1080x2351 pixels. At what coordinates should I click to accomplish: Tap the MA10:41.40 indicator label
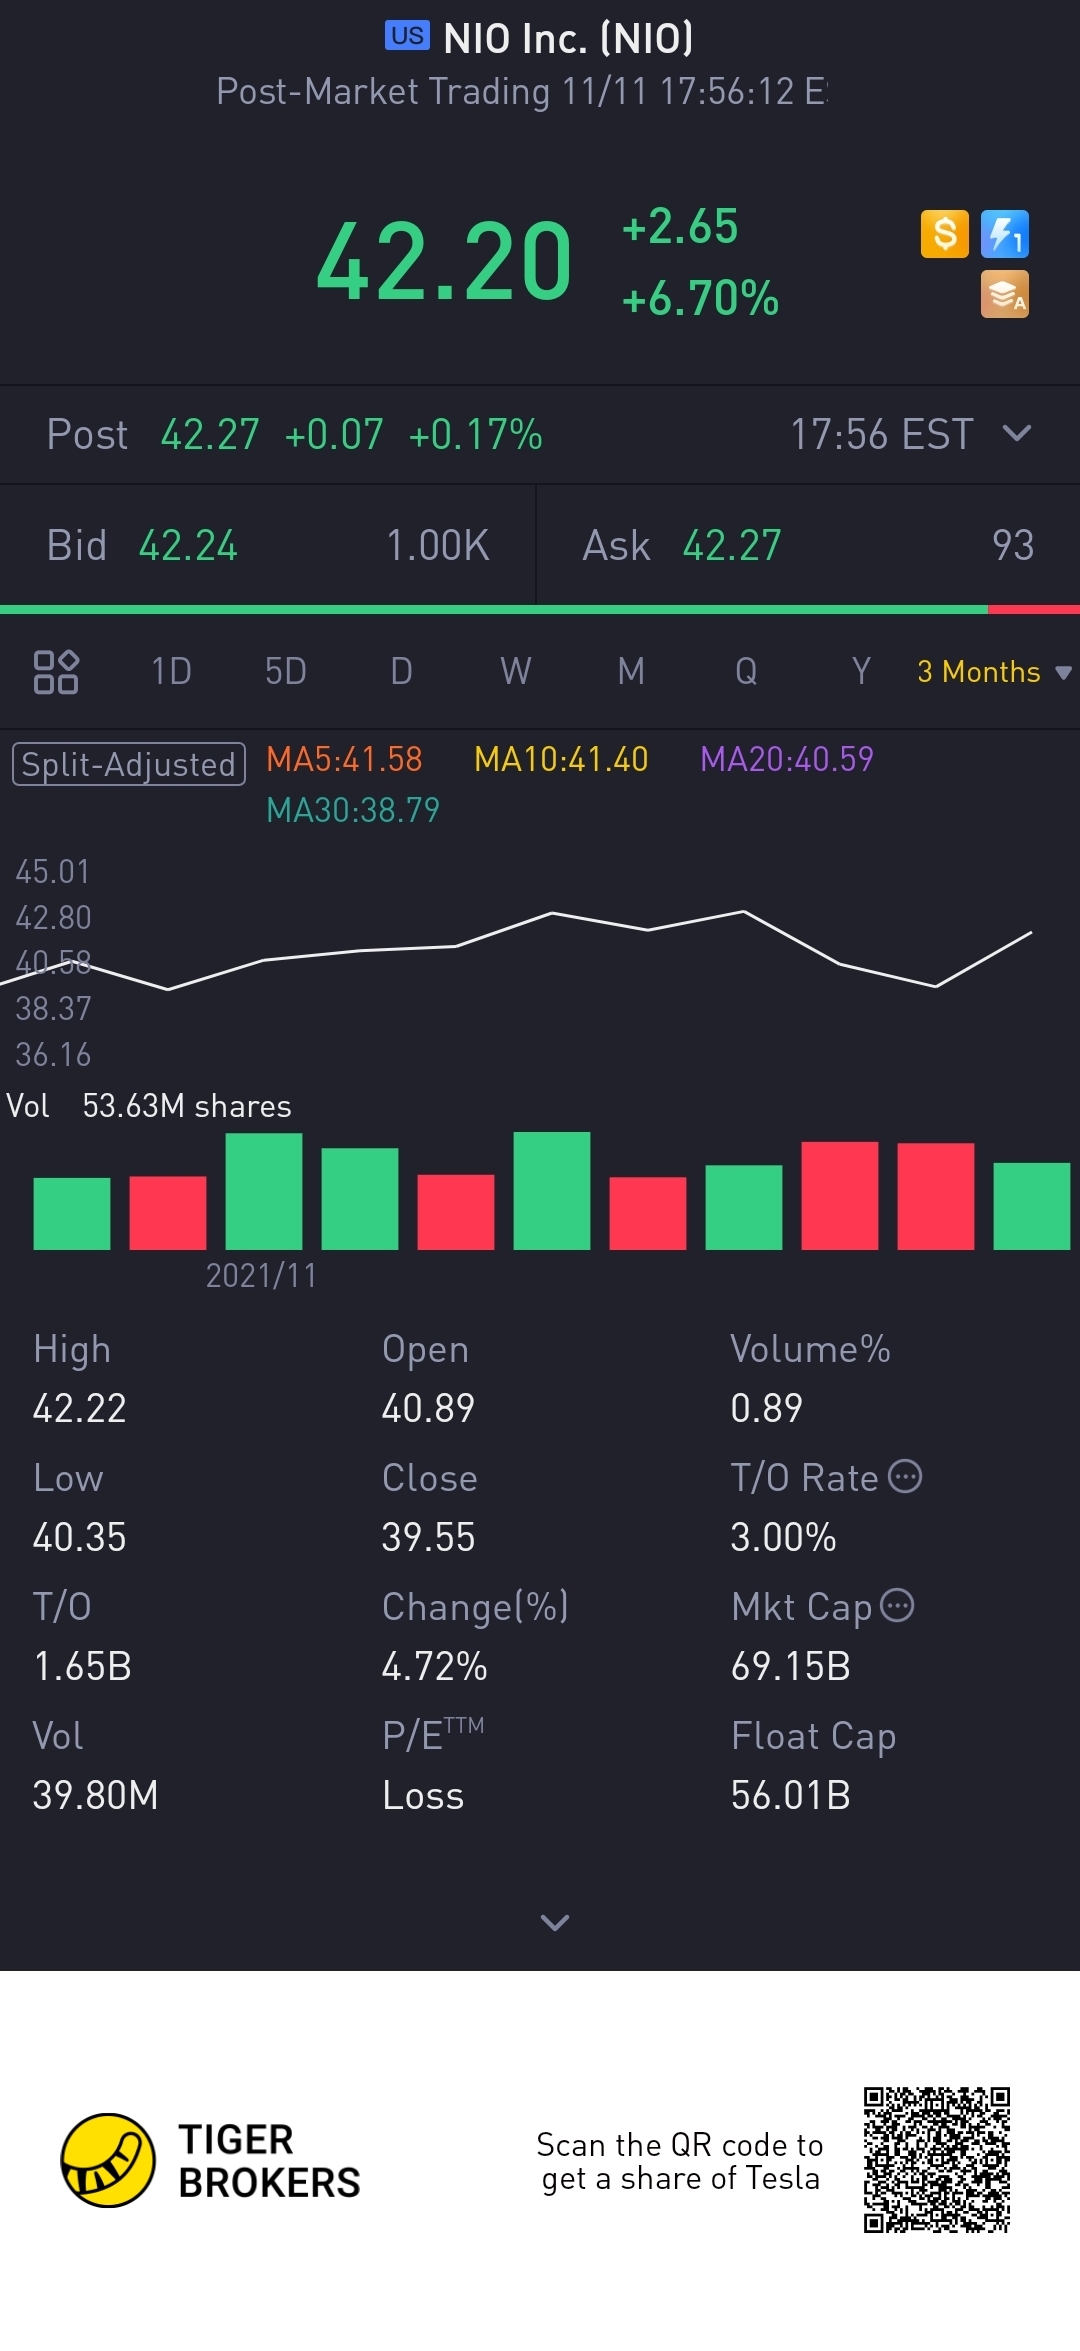click(561, 760)
